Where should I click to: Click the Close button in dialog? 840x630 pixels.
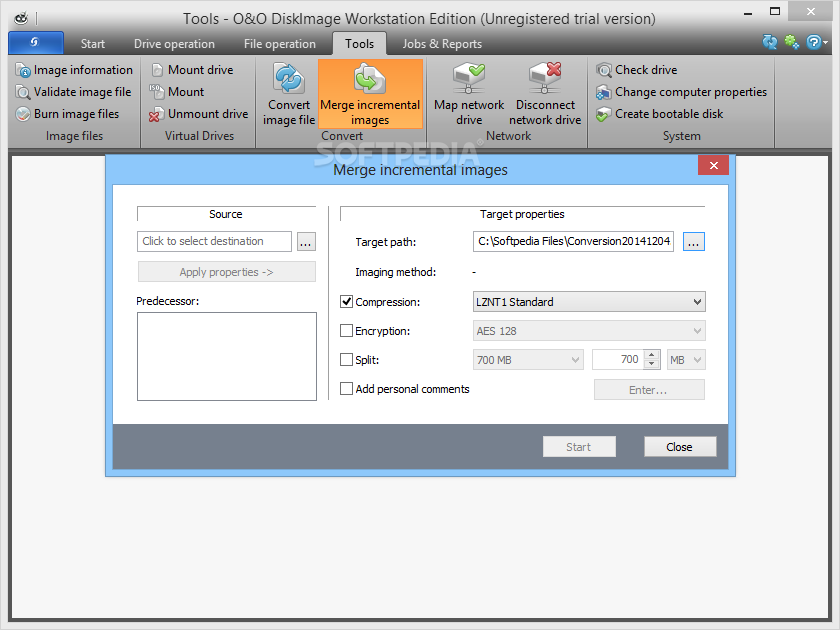[680, 447]
